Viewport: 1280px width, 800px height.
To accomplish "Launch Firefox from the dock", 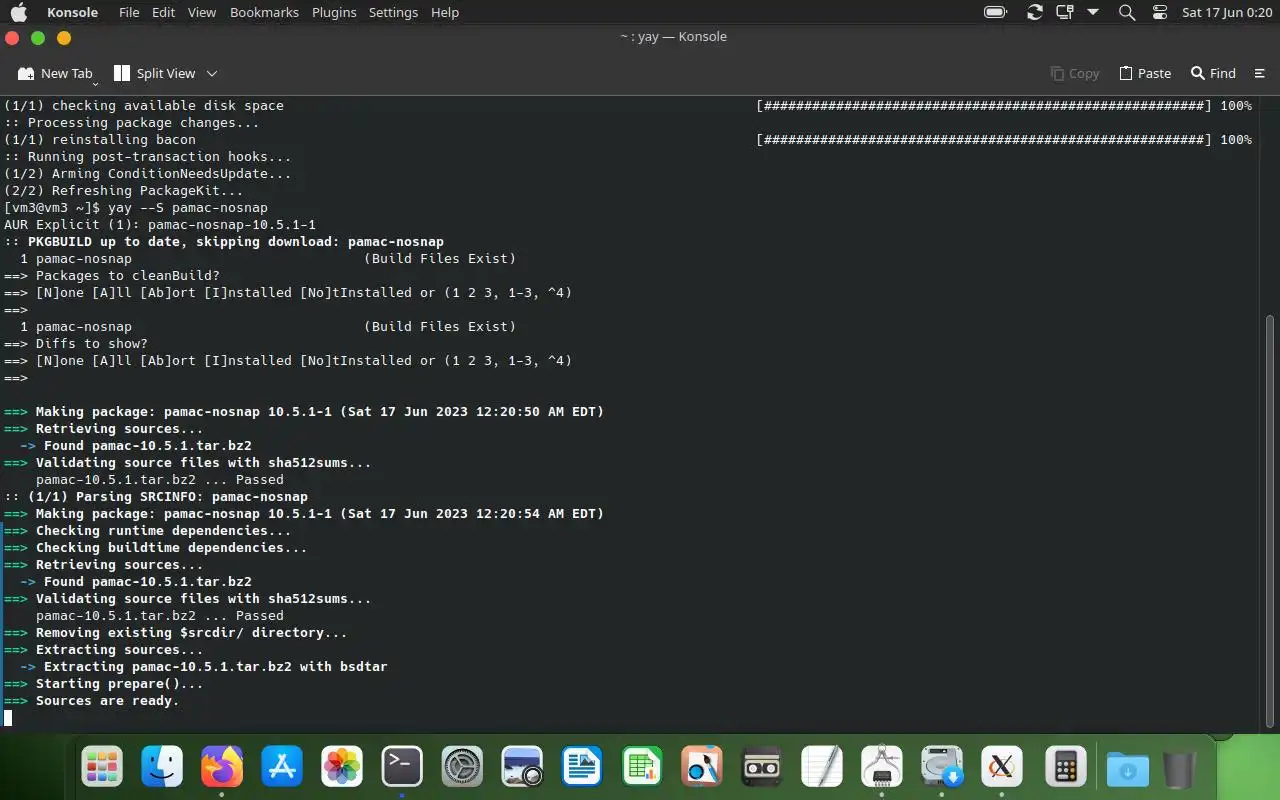I will tap(222, 767).
